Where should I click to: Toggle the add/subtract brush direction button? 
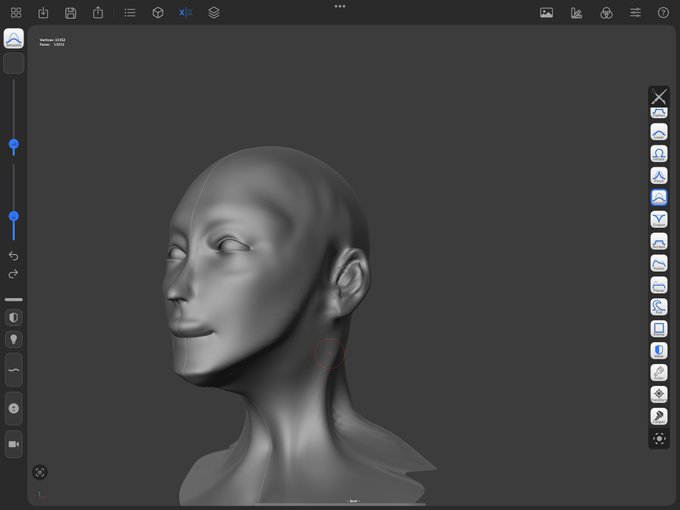point(14,409)
